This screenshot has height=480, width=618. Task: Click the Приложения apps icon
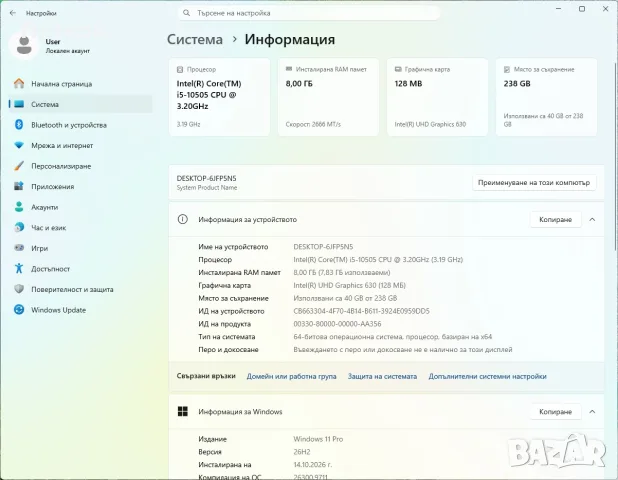19,186
